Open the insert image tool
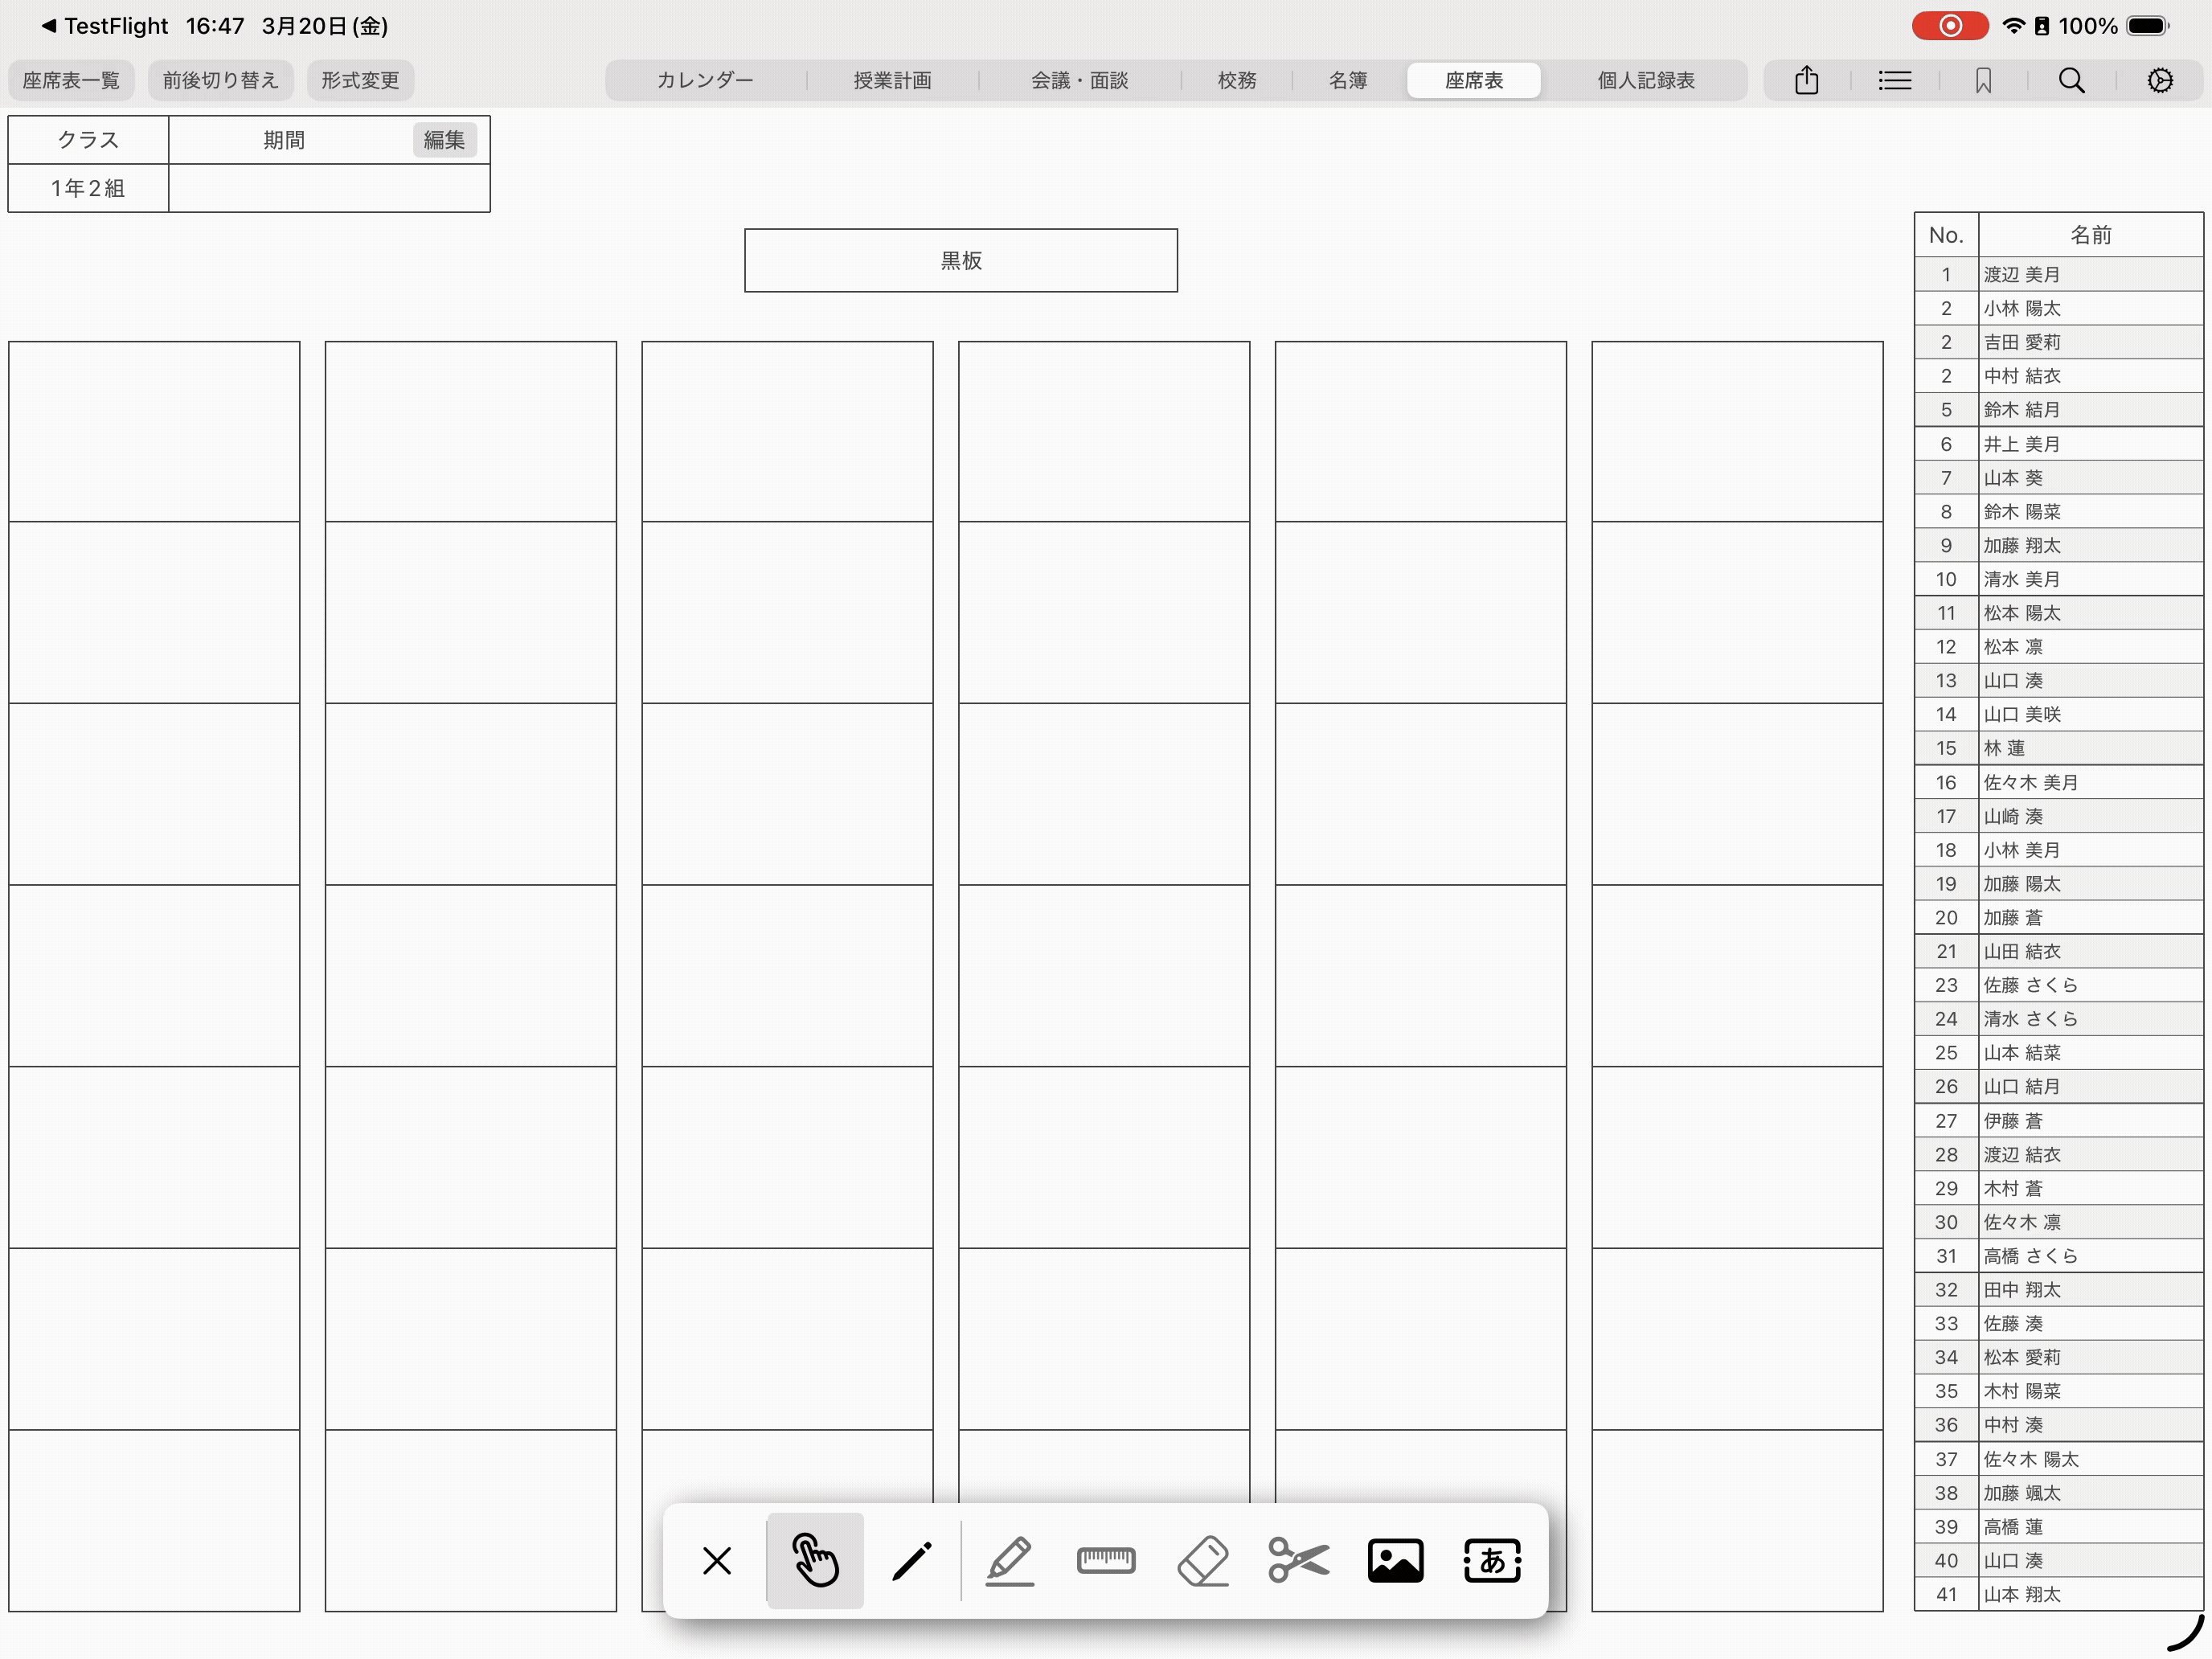This screenshot has width=2212, height=1659. pyautogui.click(x=1395, y=1560)
